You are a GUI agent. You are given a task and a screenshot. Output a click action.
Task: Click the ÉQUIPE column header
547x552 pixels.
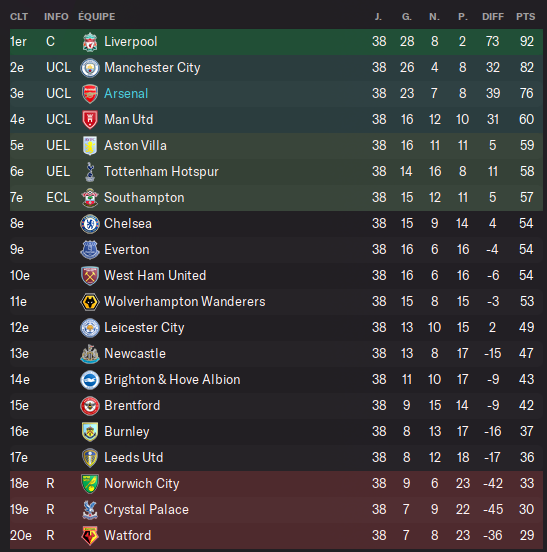[96, 16]
